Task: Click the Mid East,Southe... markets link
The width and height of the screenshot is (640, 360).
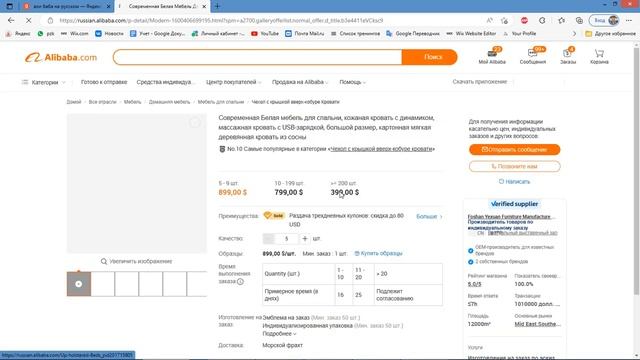Action: pyautogui.click(x=537, y=324)
